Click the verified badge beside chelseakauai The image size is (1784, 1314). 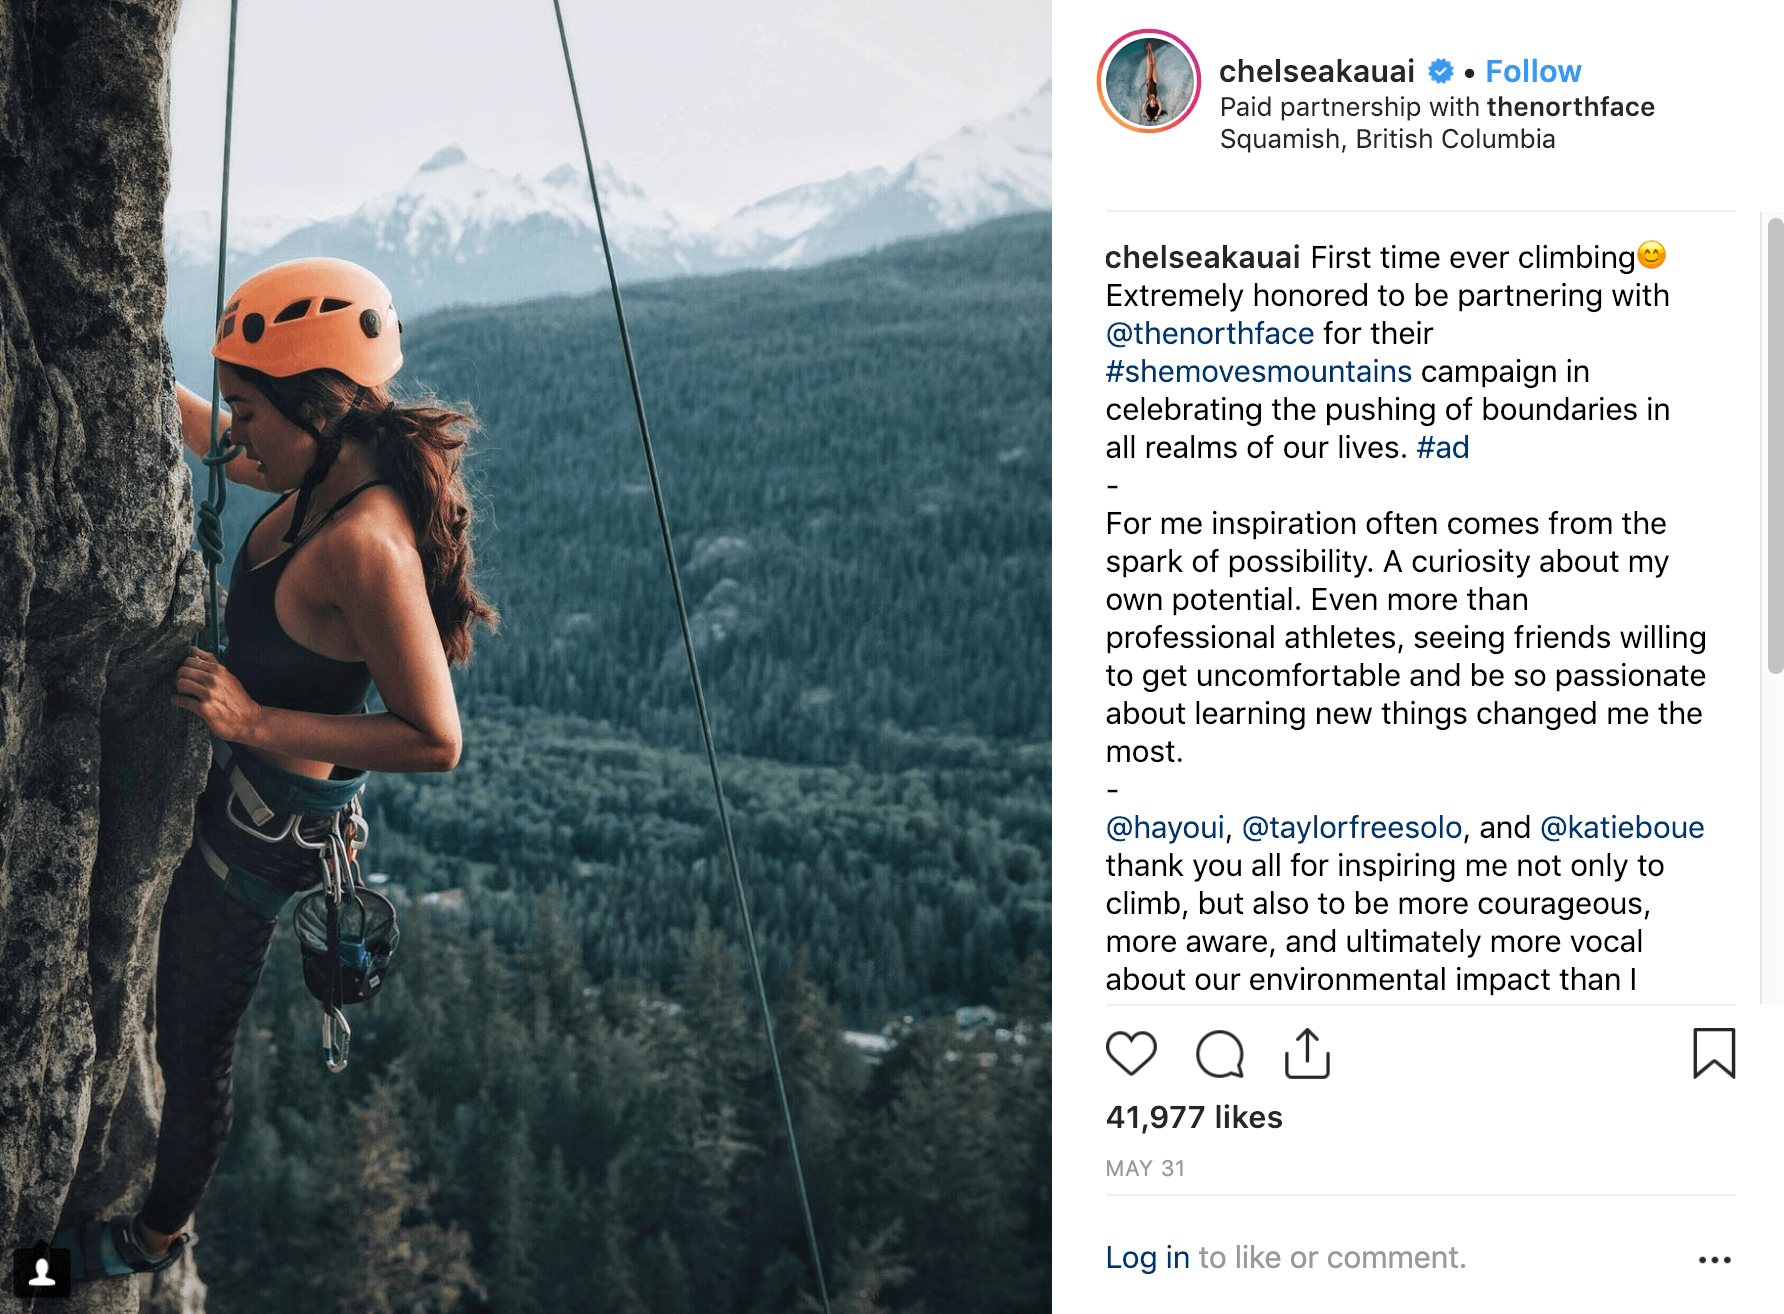tap(1441, 71)
